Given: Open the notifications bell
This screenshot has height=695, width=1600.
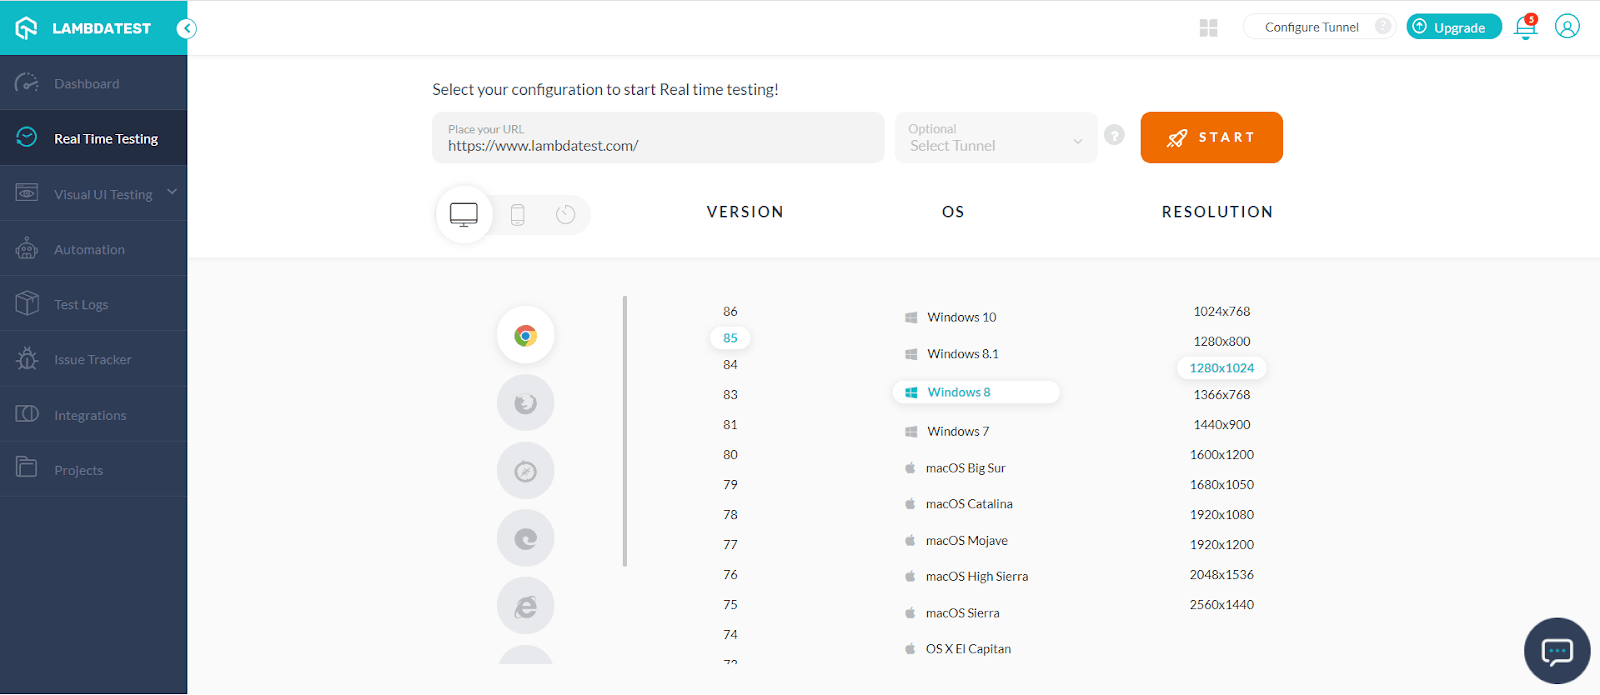Looking at the screenshot, I should pos(1525,27).
